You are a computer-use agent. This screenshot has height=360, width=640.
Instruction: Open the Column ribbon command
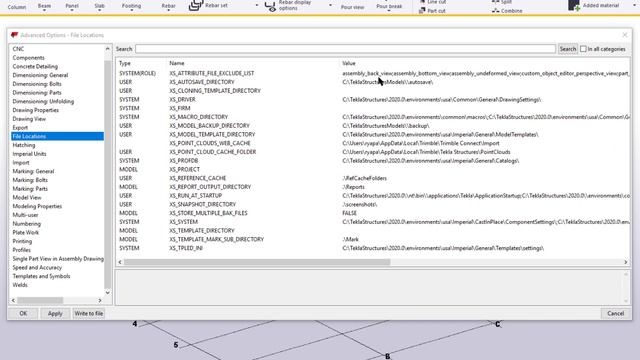17,7
